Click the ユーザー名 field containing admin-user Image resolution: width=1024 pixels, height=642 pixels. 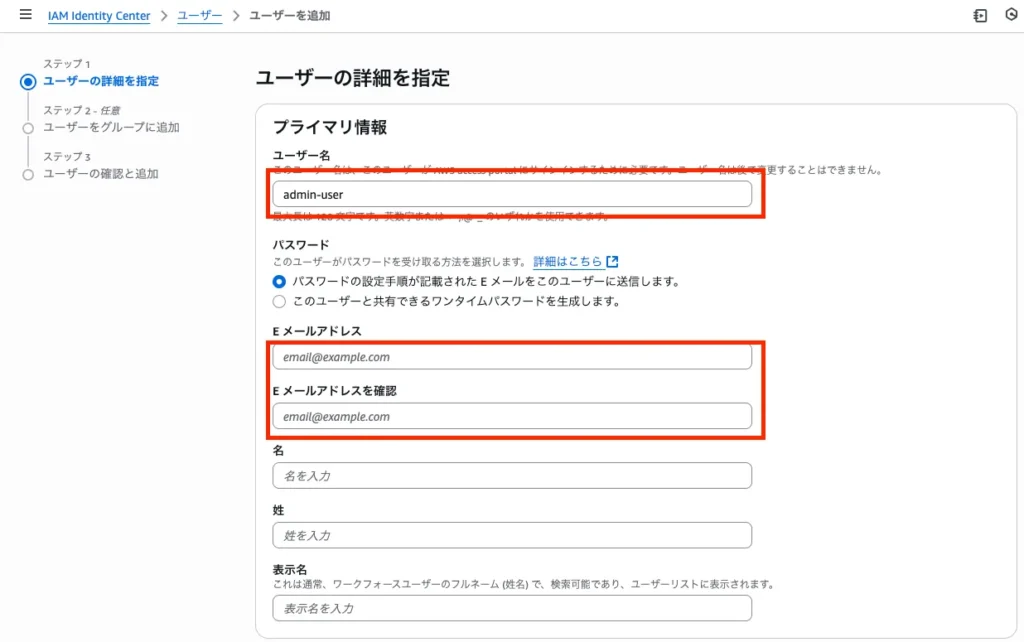(x=512, y=195)
